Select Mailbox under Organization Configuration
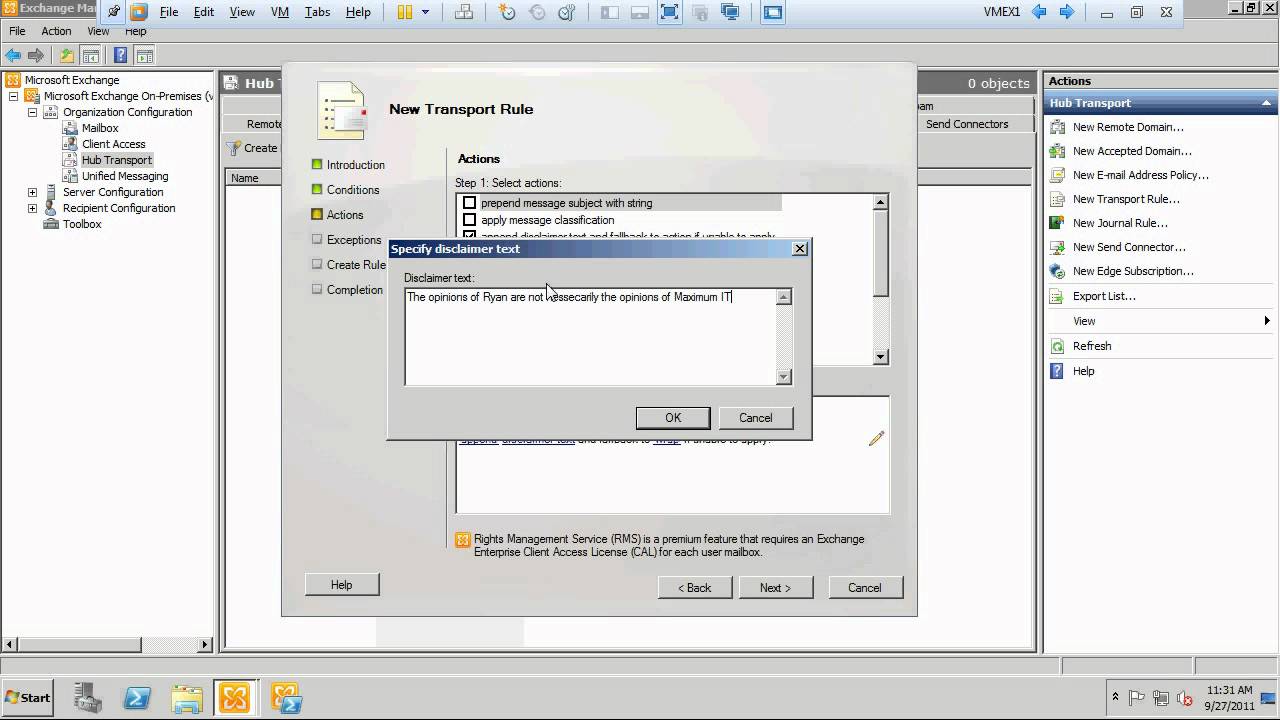The image size is (1280, 720). click(100, 128)
